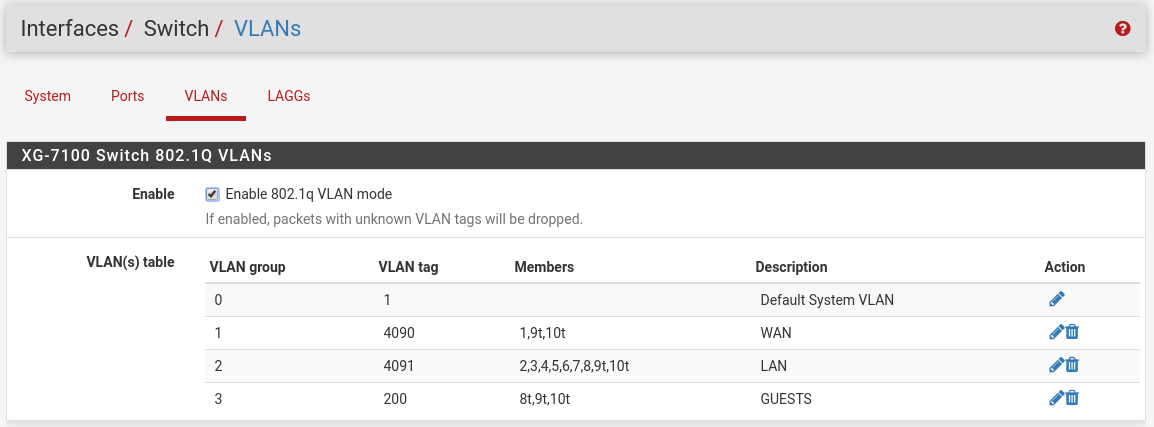
Task: Open the red help question mark icon
Action: pos(1122,29)
